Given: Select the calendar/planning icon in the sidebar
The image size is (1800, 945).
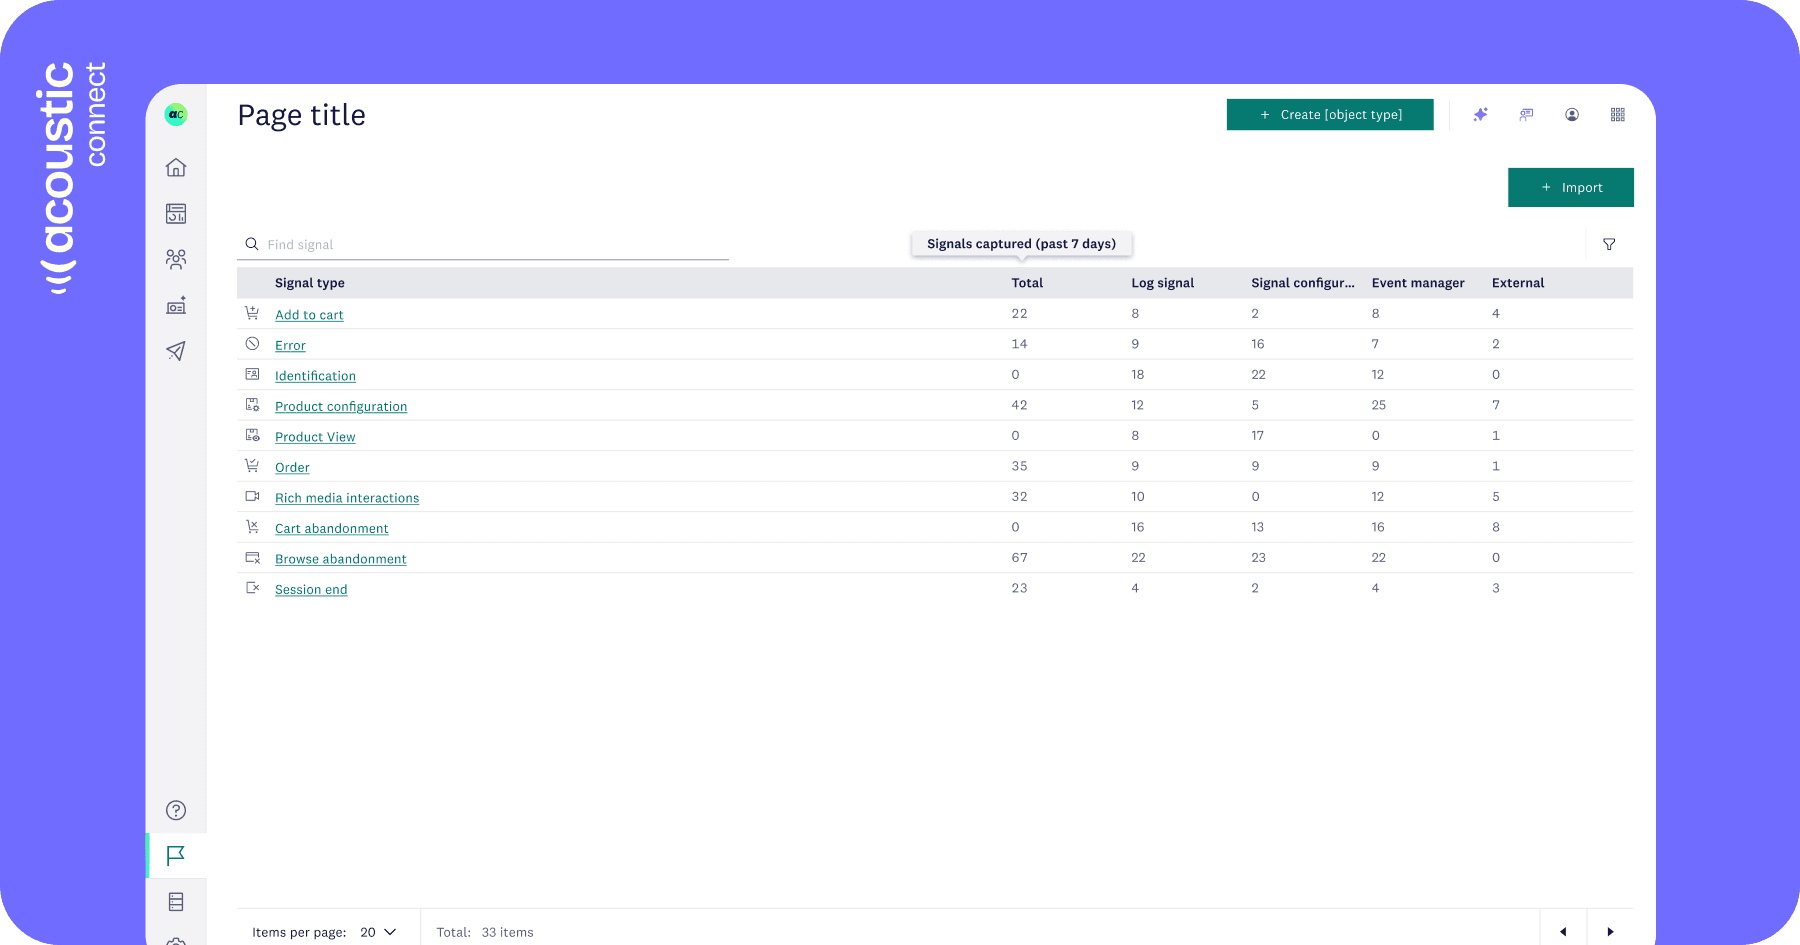Looking at the screenshot, I should coord(176,213).
